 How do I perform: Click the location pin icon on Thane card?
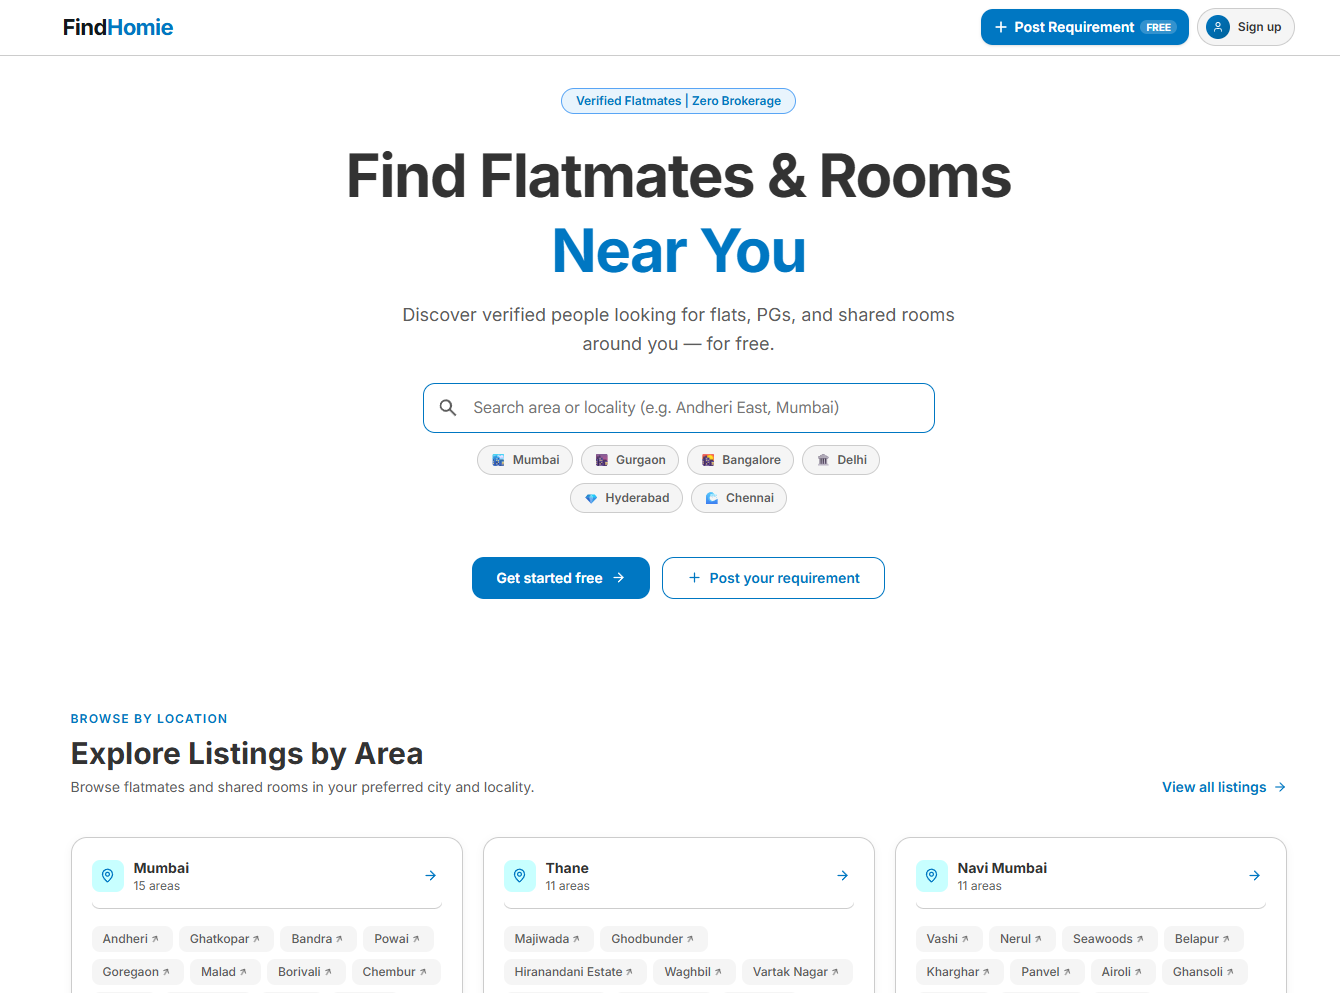click(x=520, y=876)
